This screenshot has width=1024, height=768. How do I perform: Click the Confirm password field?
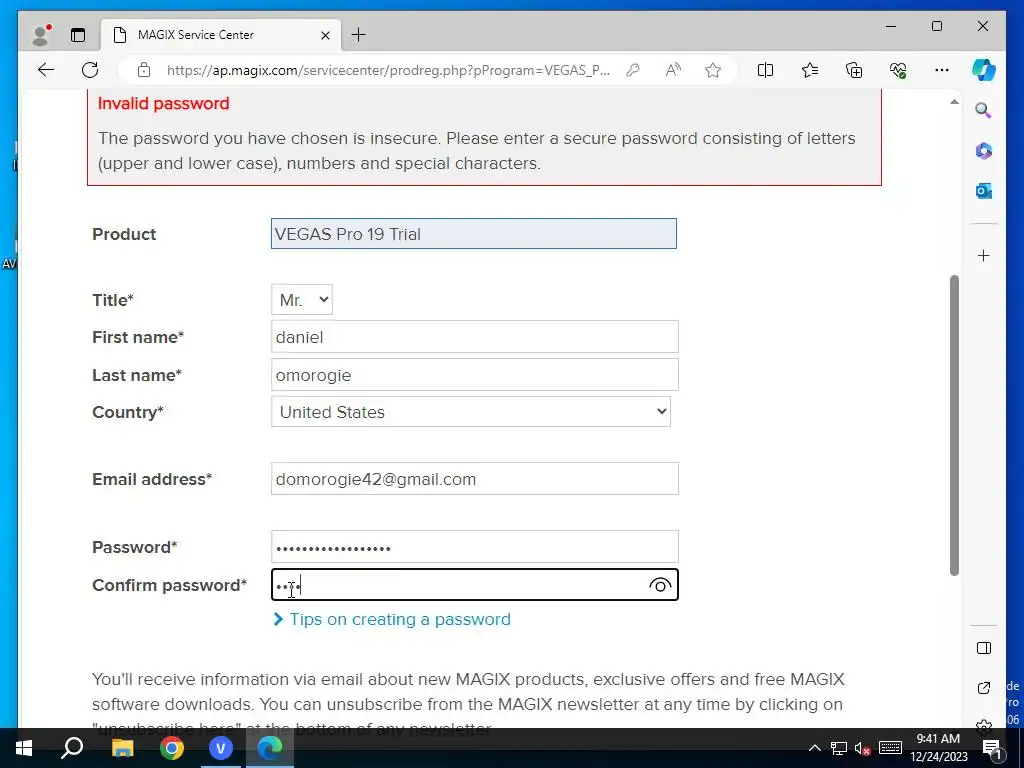click(475, 584)
